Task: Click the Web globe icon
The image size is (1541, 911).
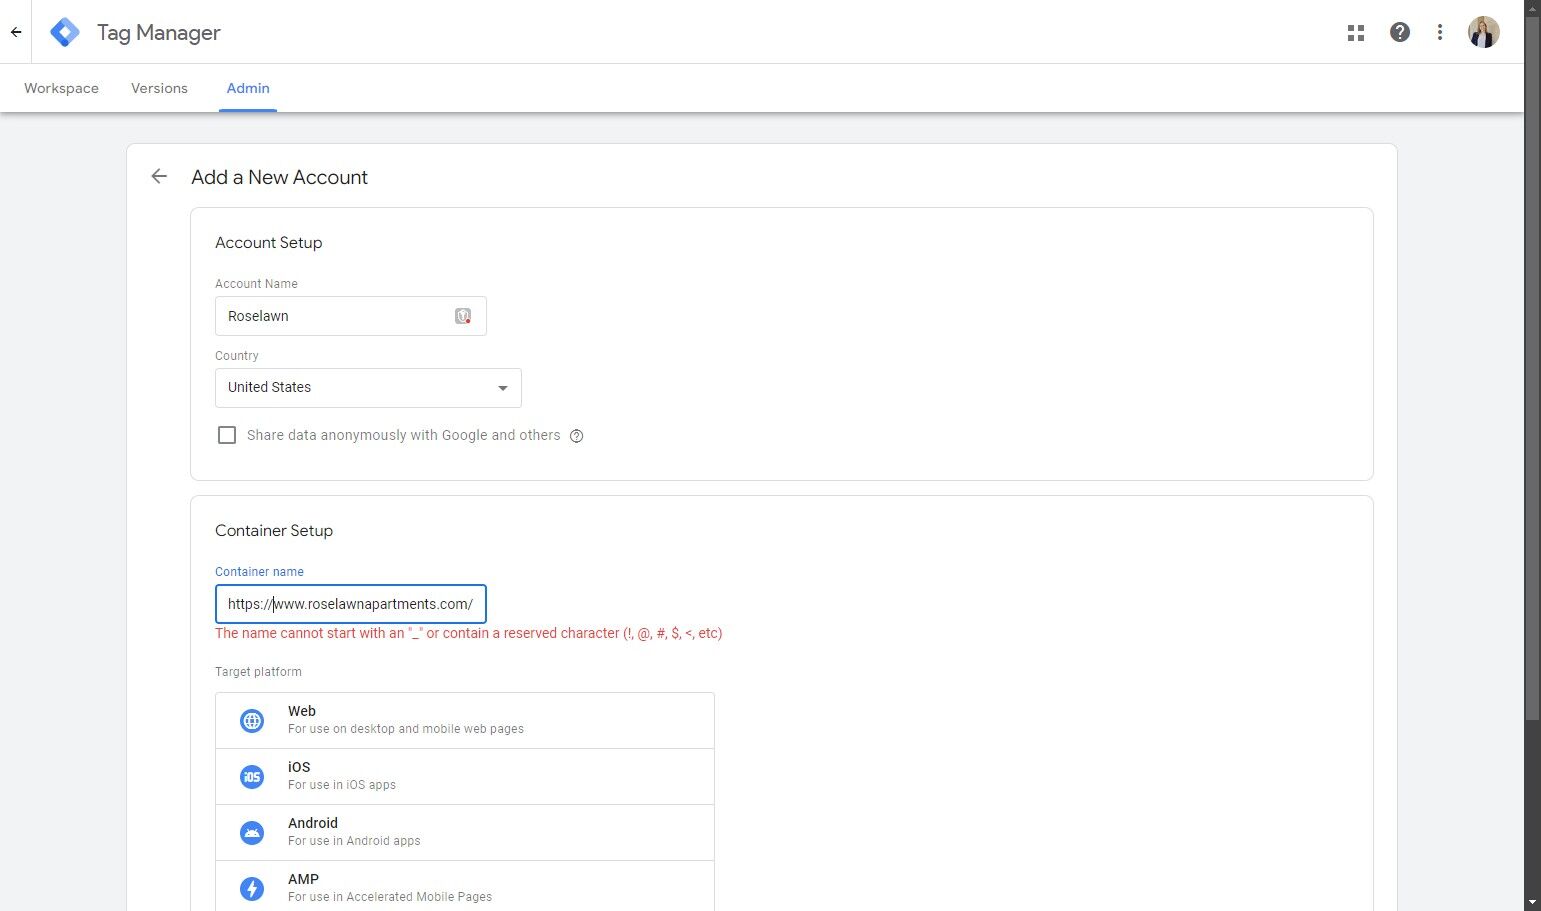Action: tap(252, 720)
